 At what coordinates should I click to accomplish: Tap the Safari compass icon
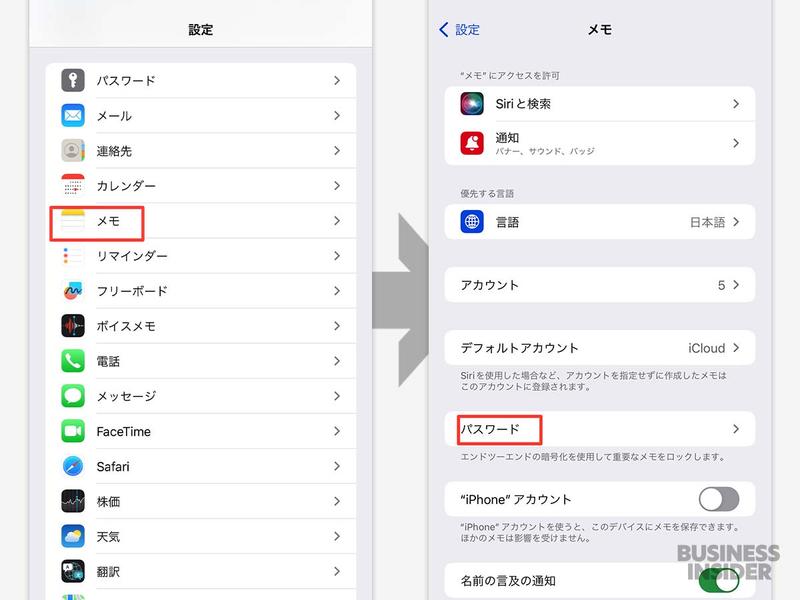[73, 466]
